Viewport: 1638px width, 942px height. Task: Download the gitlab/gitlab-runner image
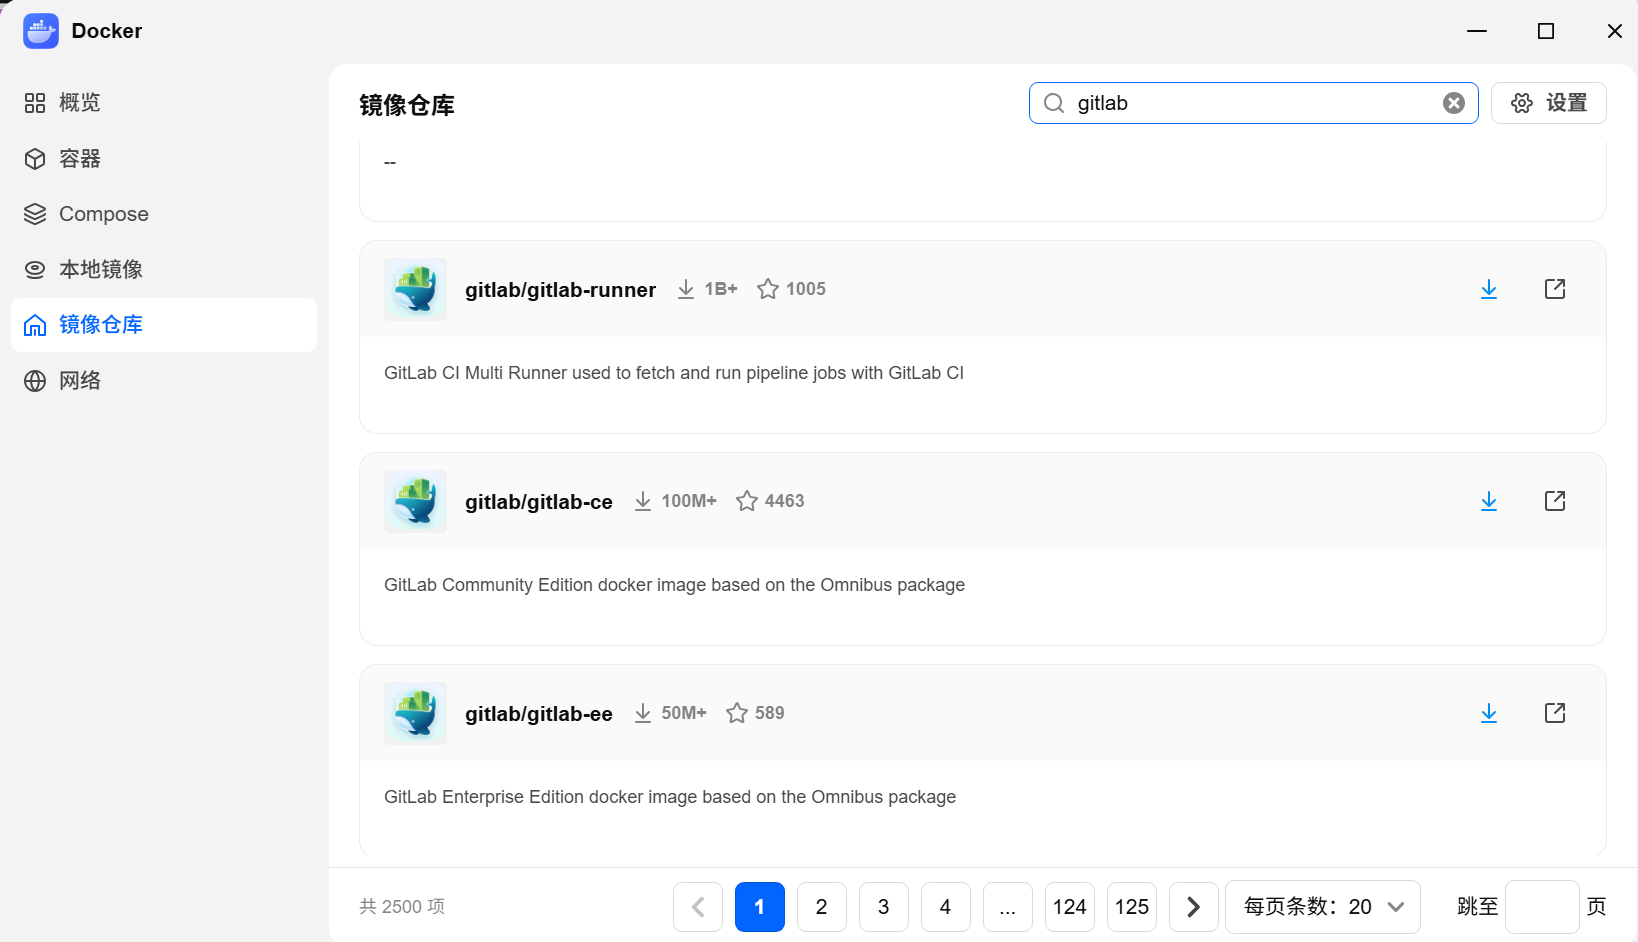1489,289
